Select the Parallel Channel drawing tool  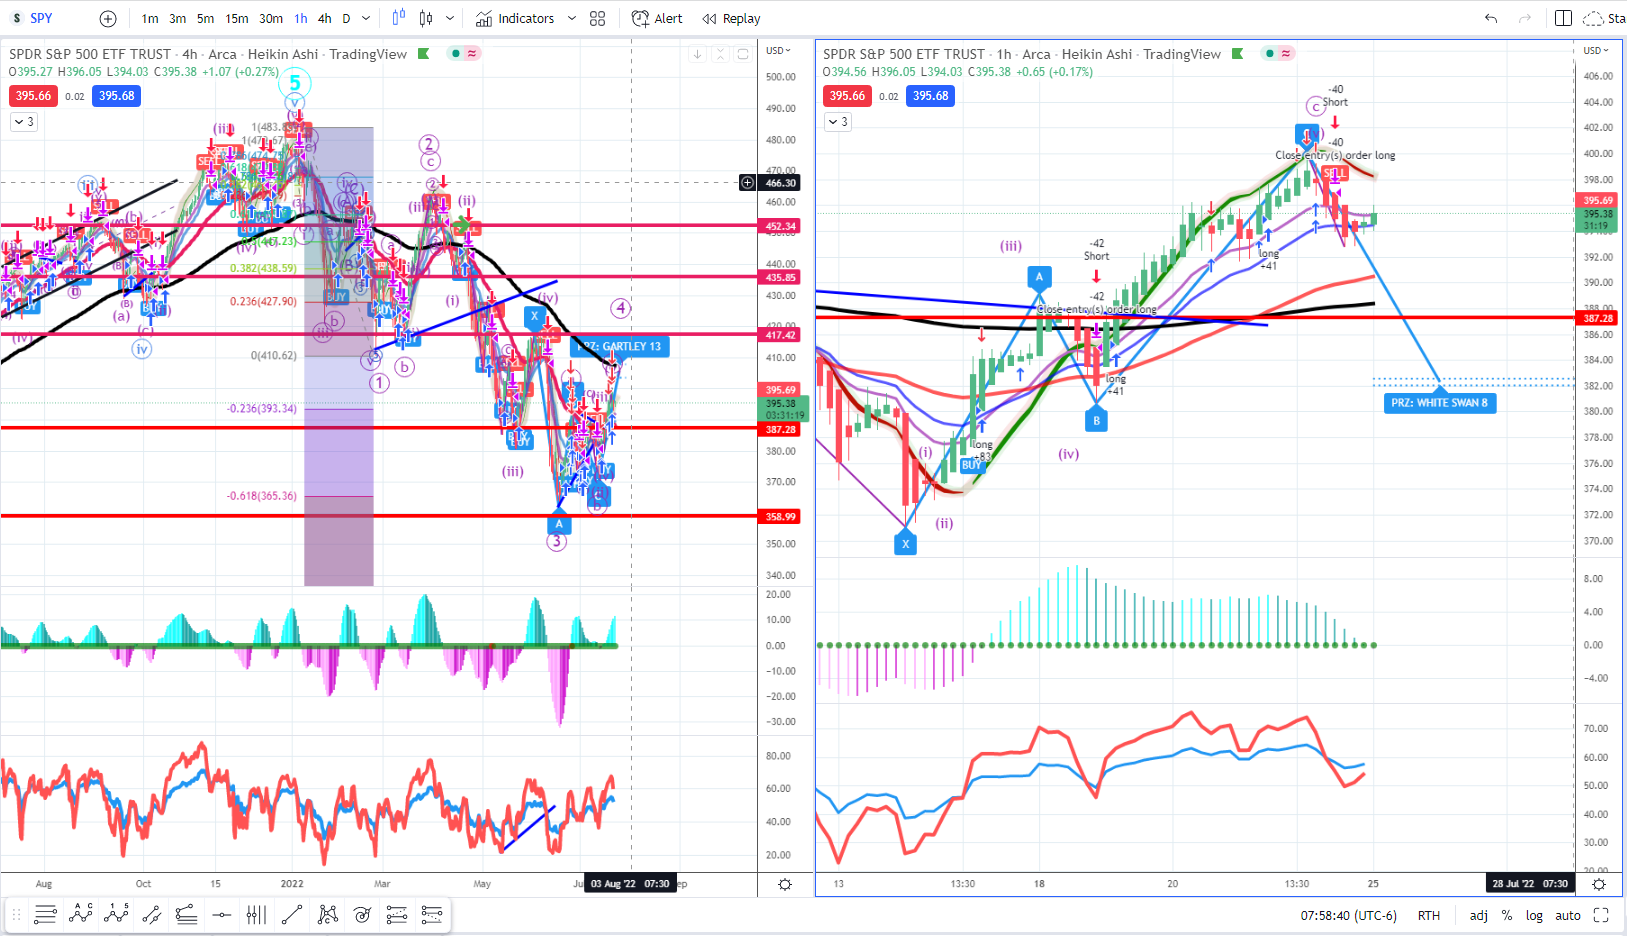coord(152,914)
